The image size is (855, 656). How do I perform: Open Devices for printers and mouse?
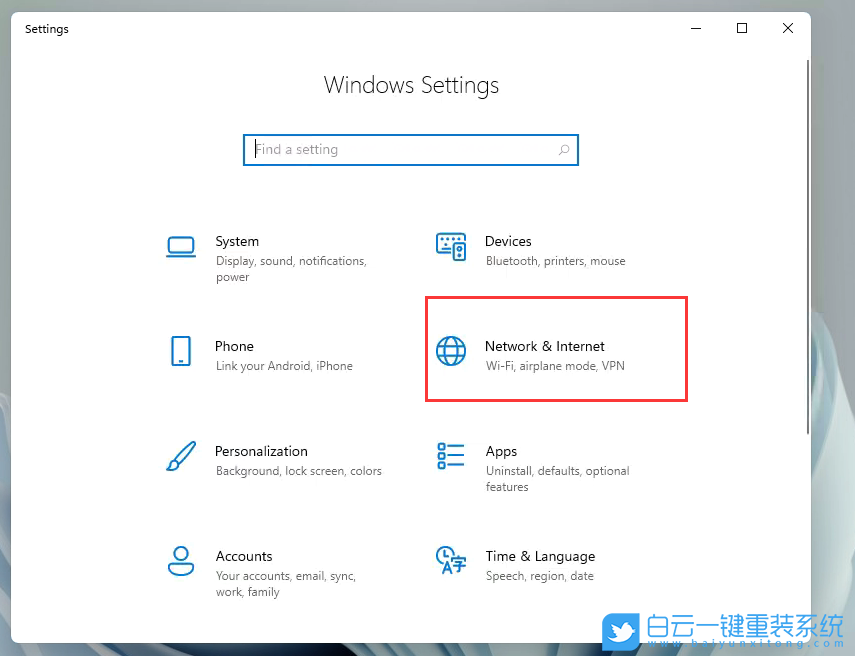pos(508,241)
